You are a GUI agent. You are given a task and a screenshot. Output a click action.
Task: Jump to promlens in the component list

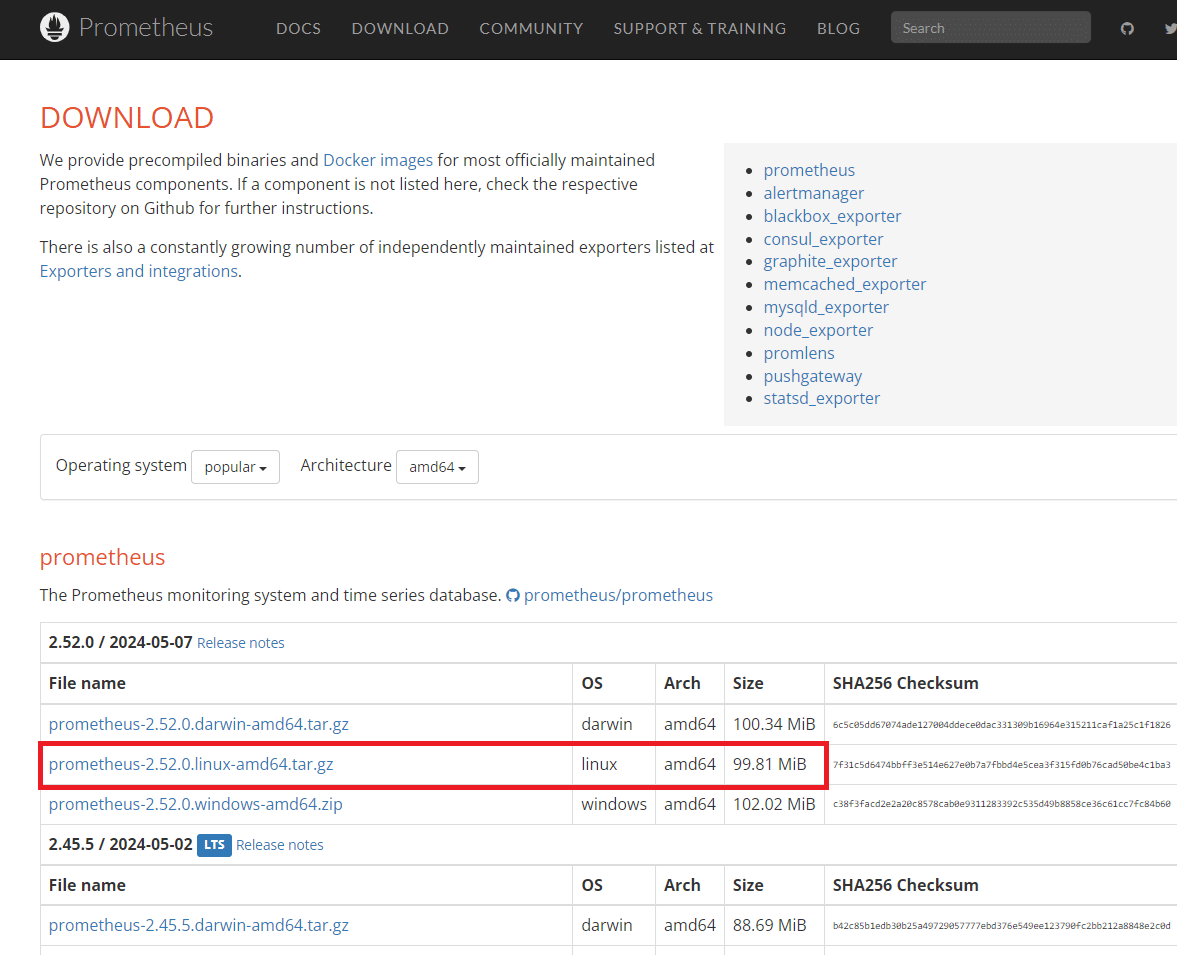[x=799, y=353]
